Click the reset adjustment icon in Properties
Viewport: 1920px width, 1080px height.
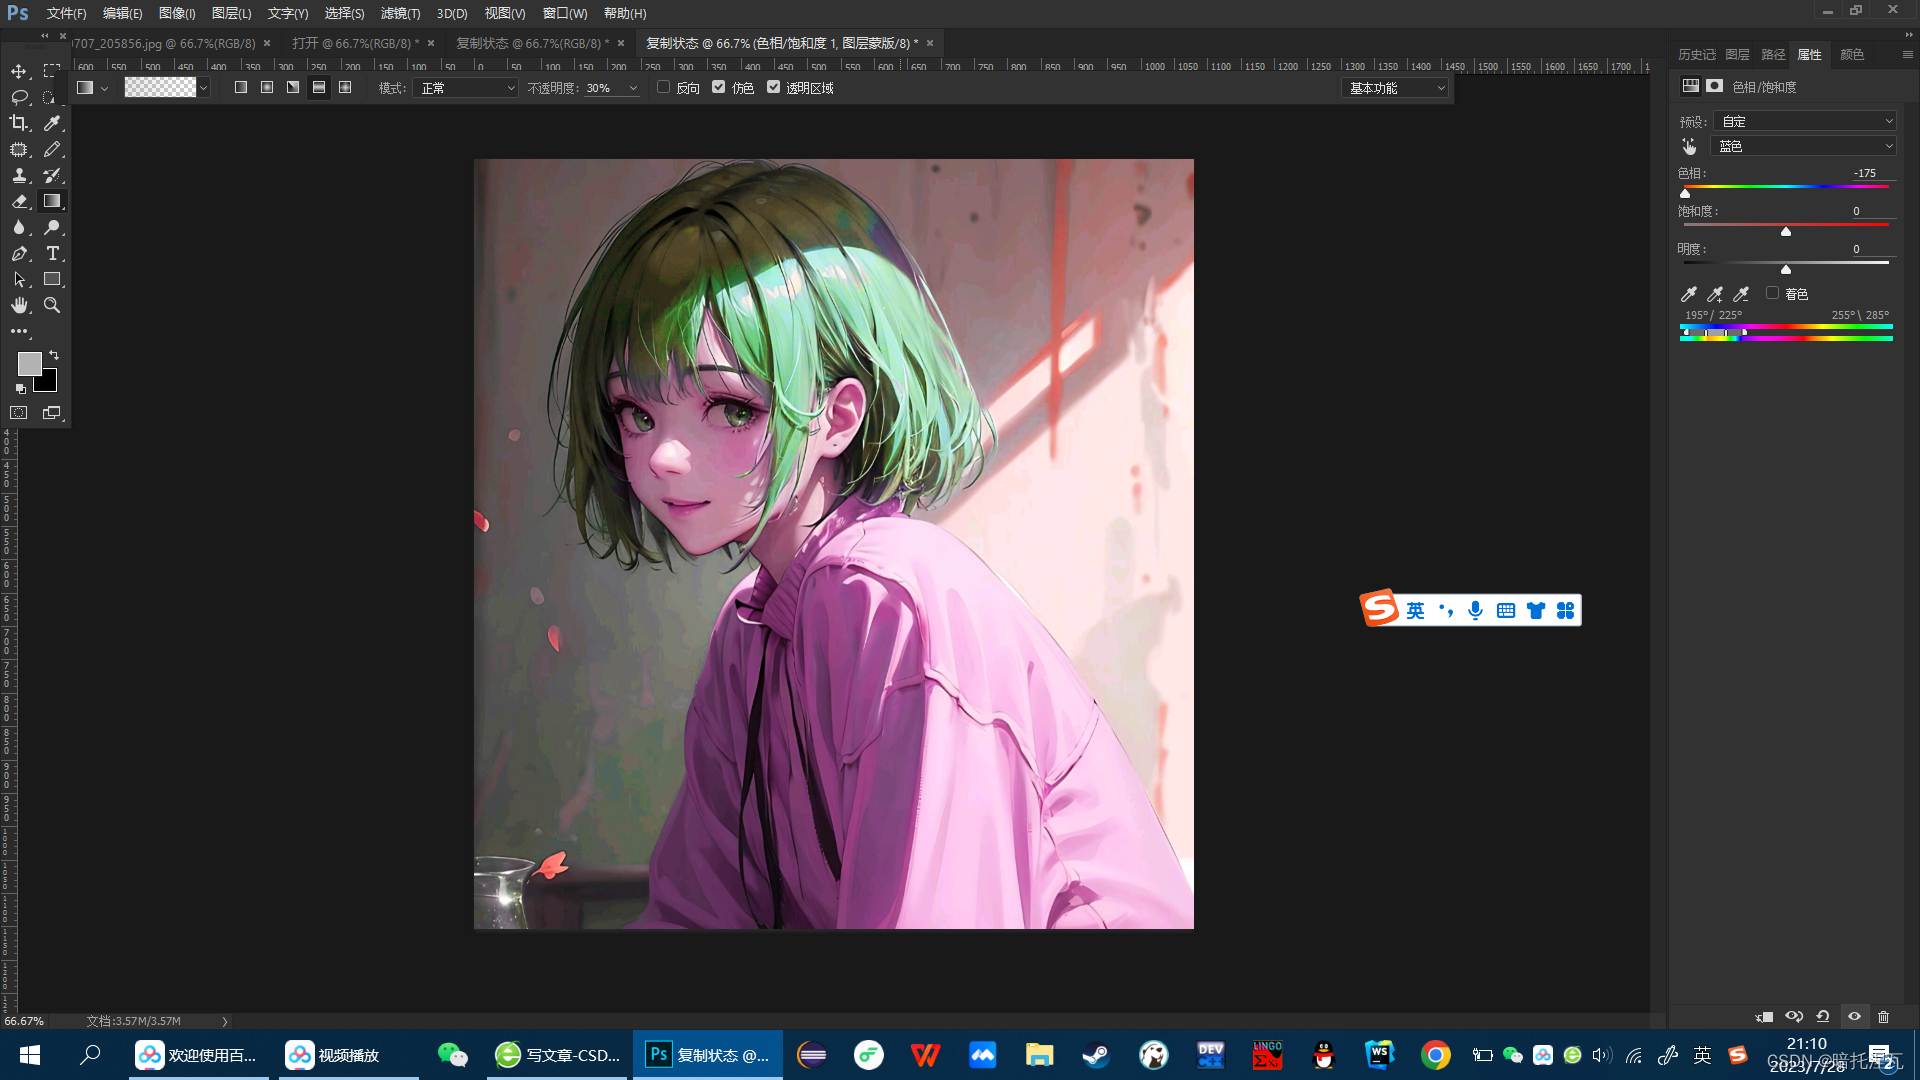point(1823,1016)
